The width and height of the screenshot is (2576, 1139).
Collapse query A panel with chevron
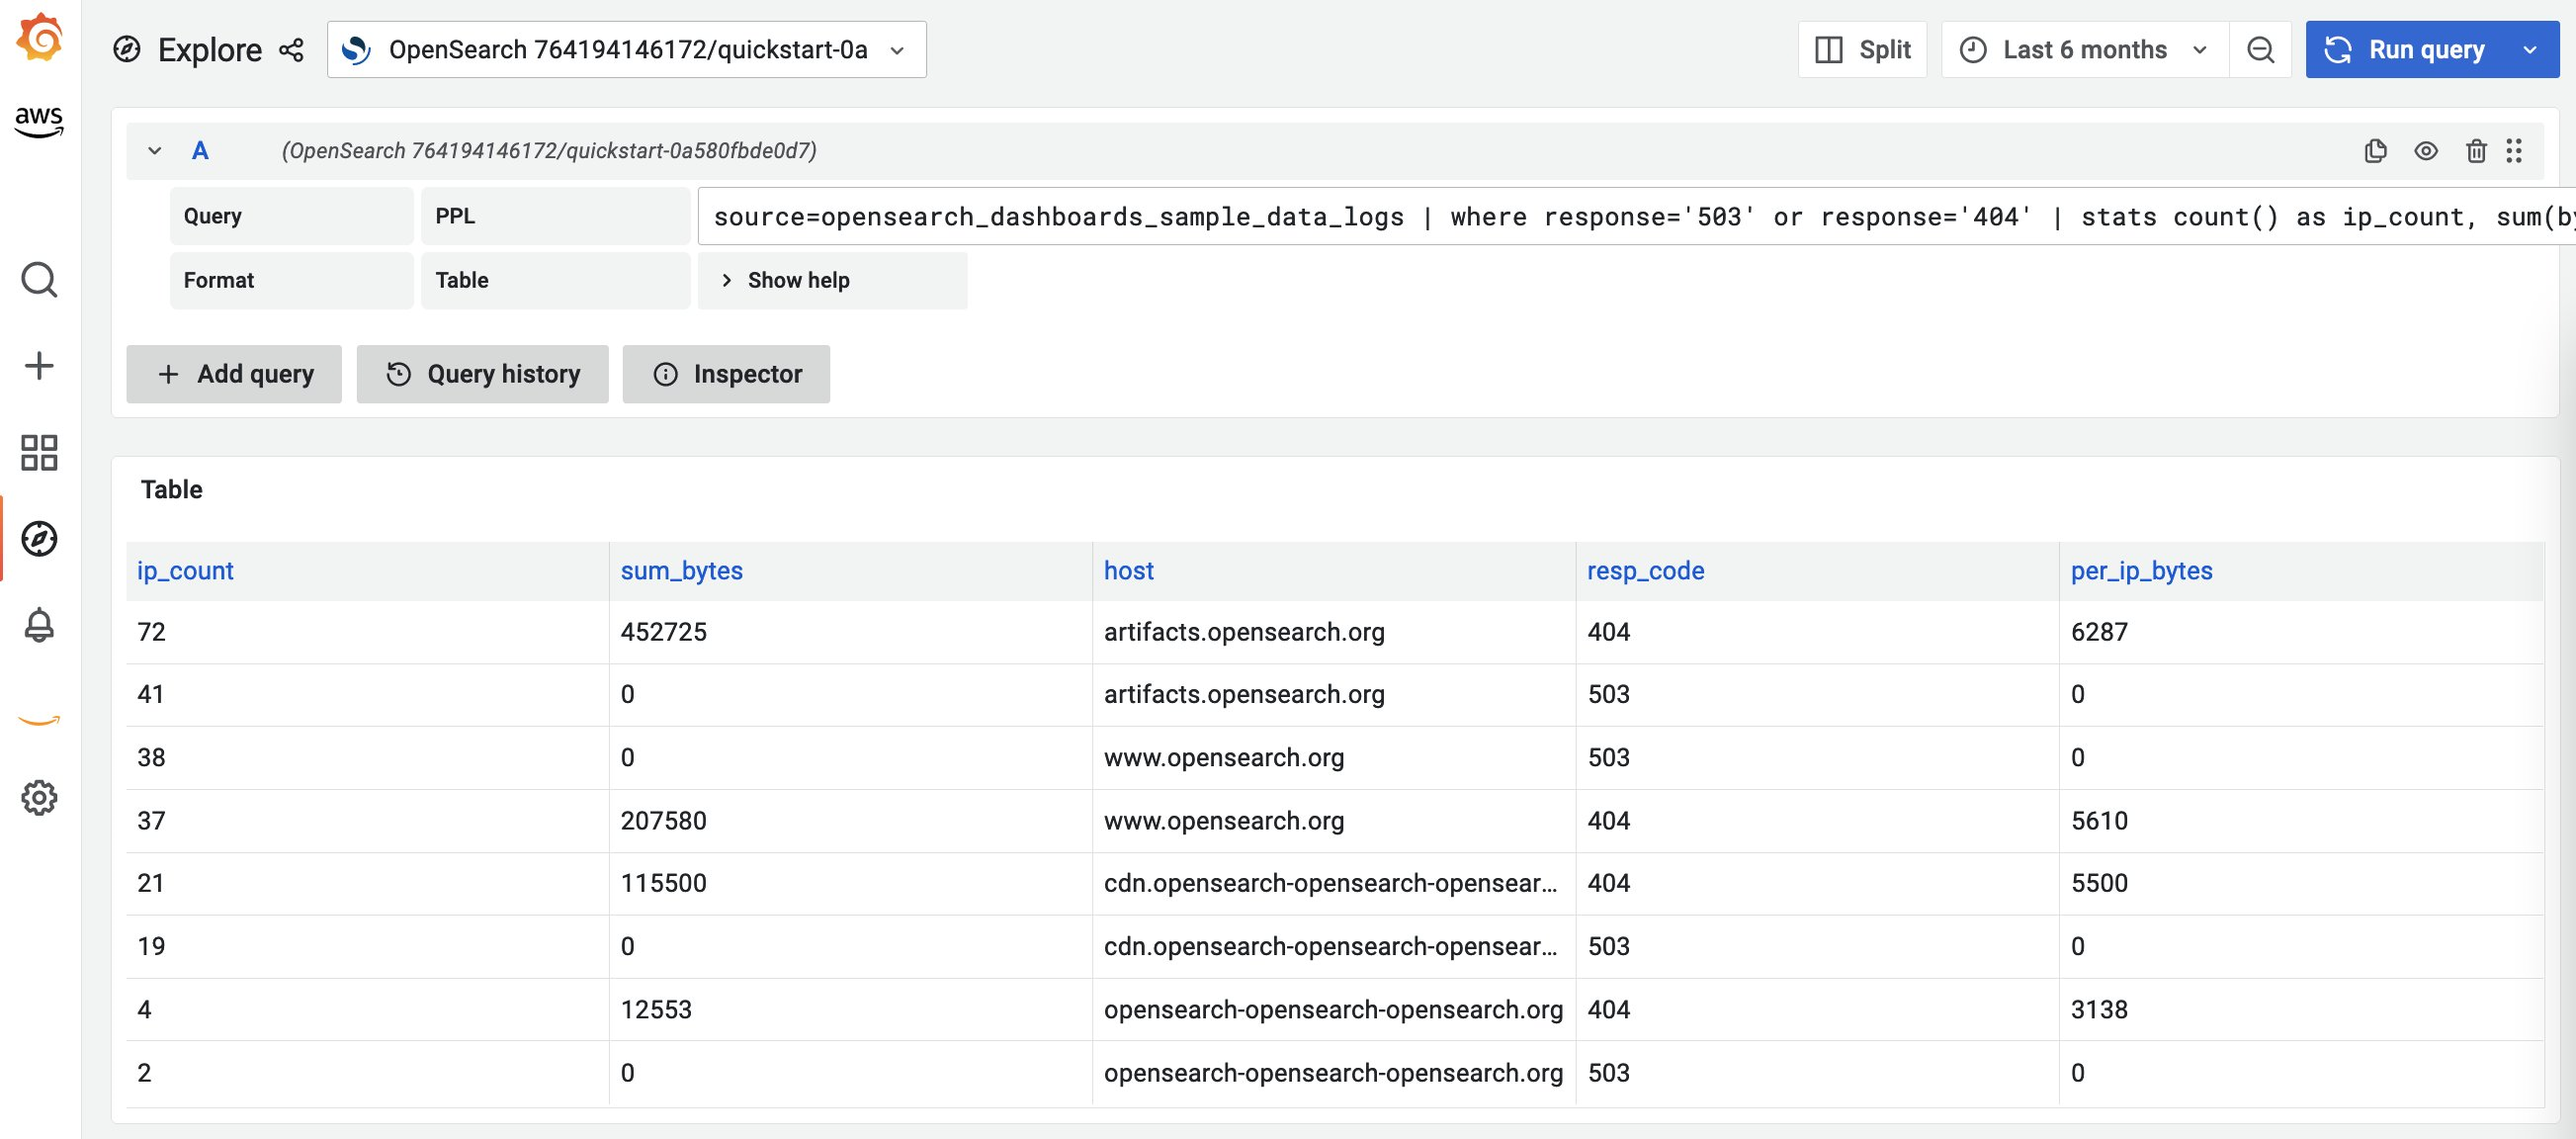click(x=155, y=151)
